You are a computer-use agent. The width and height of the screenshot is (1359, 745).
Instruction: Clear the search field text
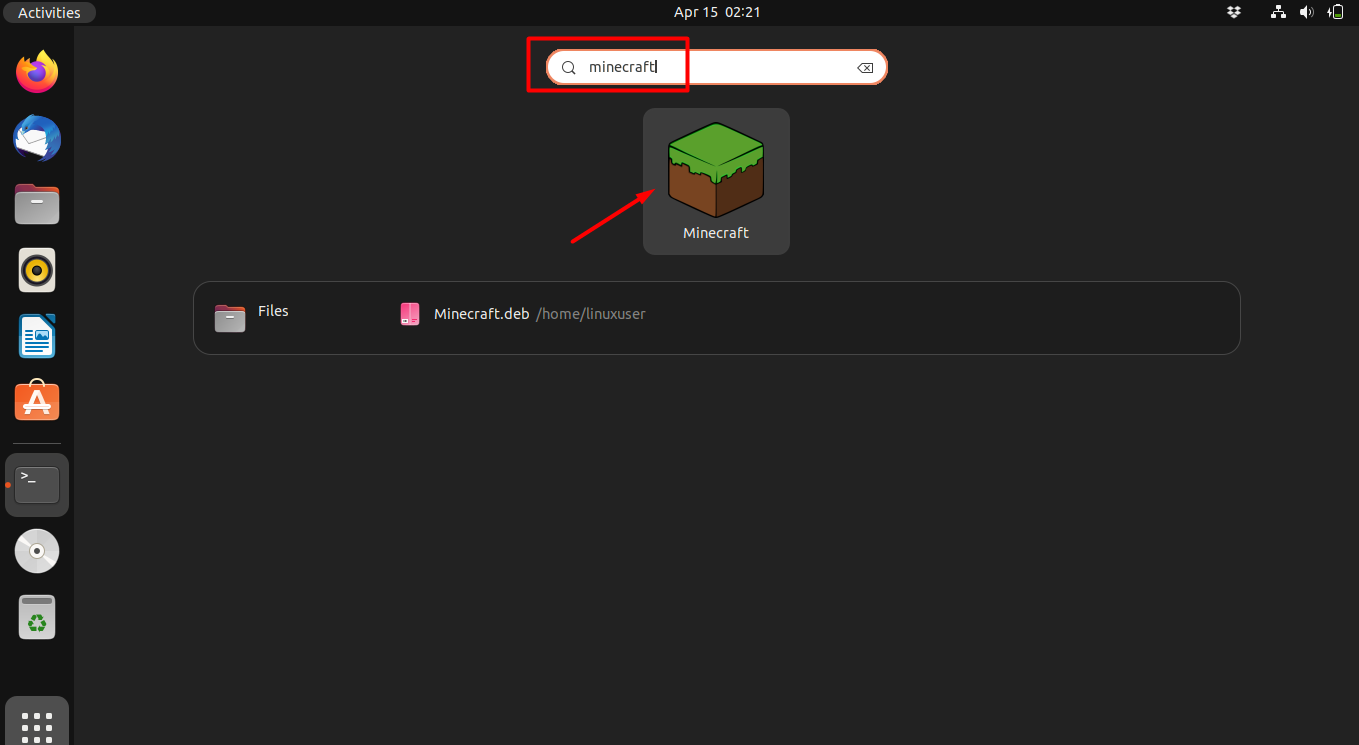(x=865, y=68)
